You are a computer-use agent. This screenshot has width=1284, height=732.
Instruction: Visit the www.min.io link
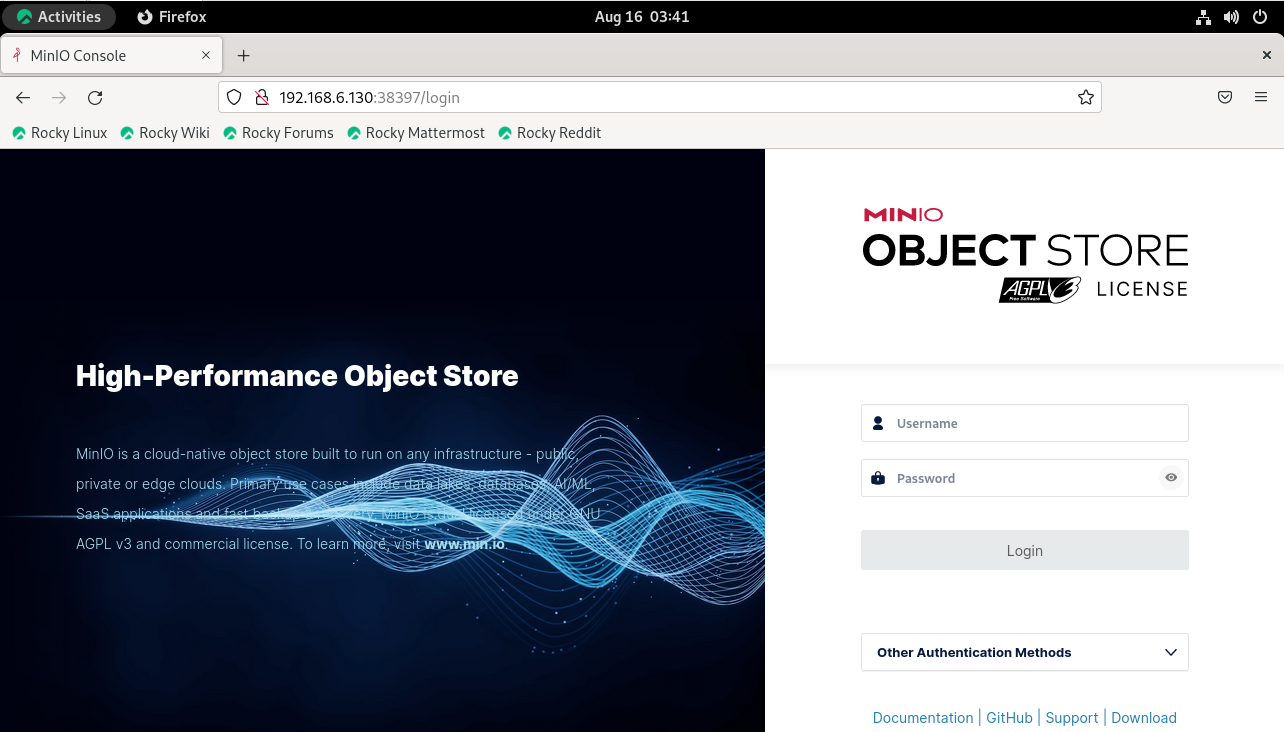pos(465,545)
